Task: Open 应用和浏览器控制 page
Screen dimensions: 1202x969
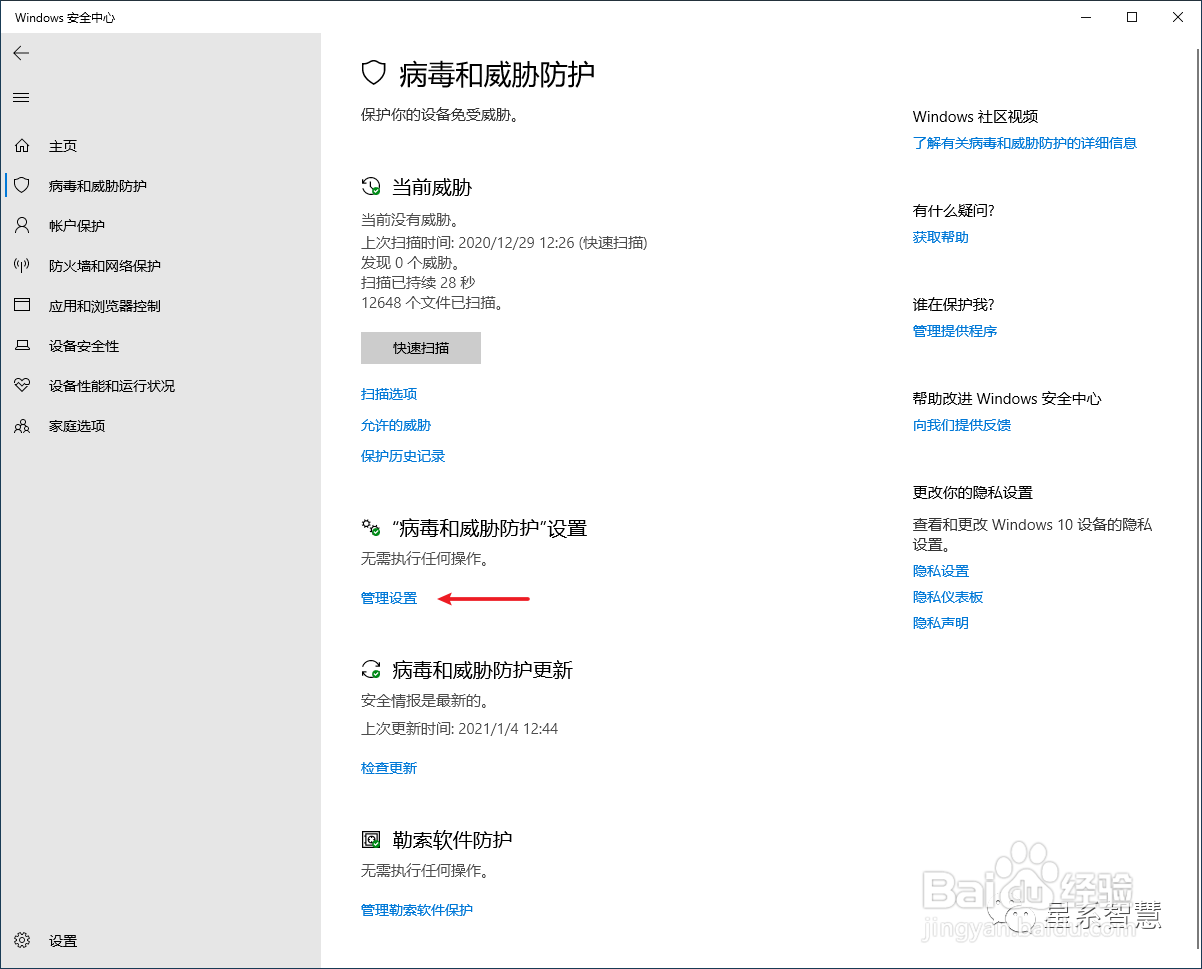Action: (x=105, y=306)
